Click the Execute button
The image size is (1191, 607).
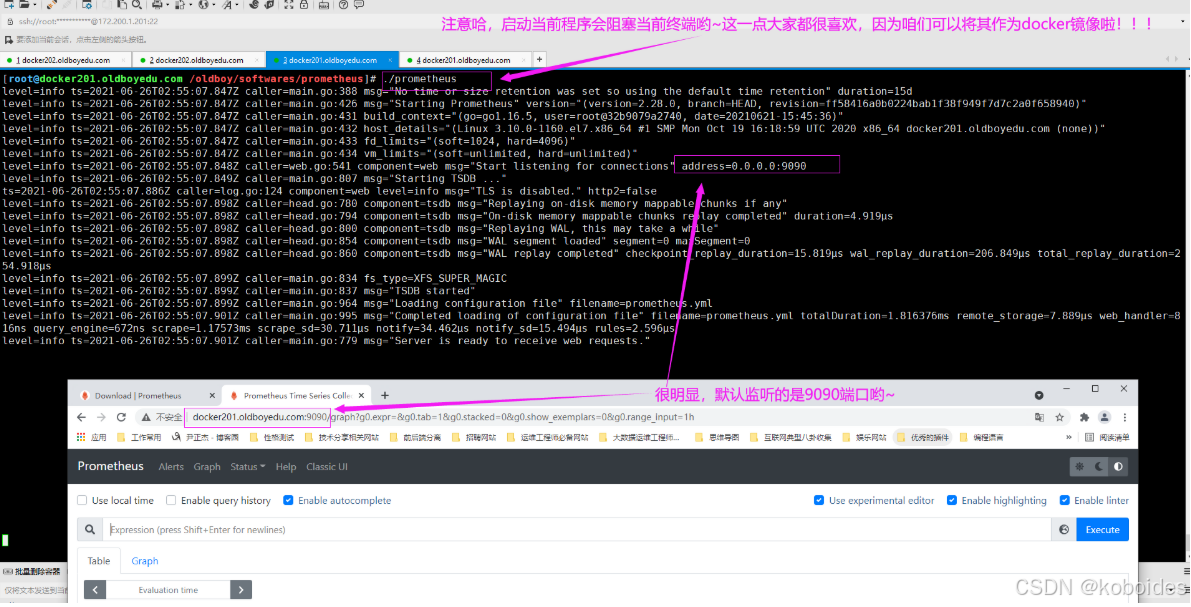pos(1102,530)
